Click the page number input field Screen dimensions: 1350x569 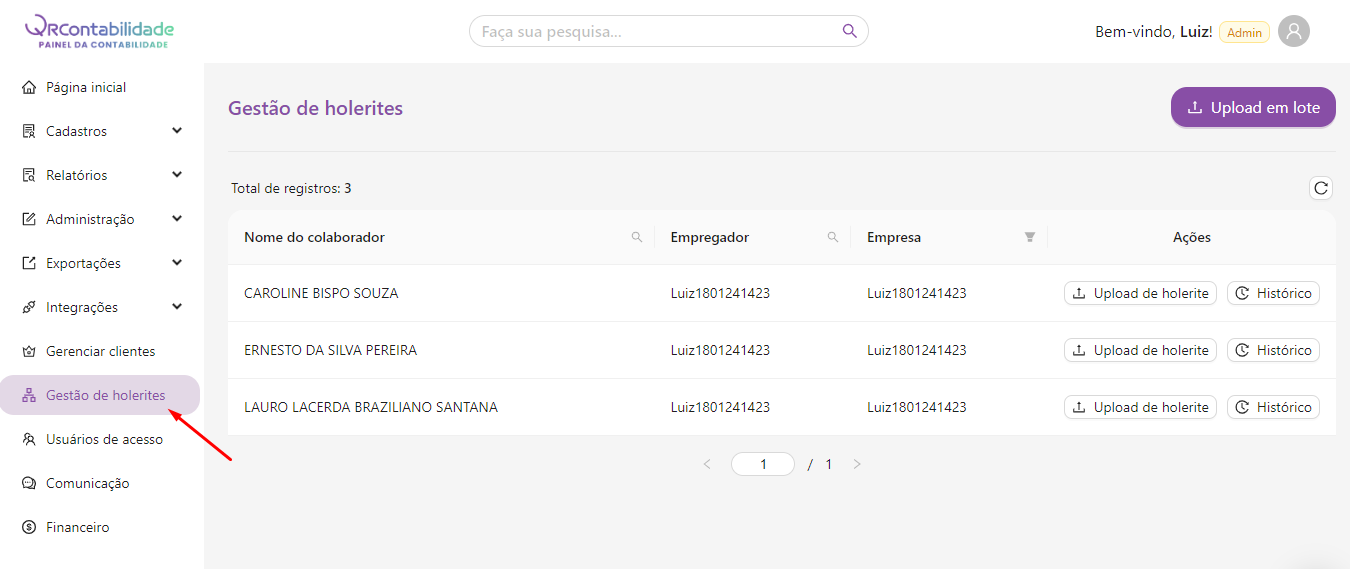pyautogui.click(x=763, y=464)
